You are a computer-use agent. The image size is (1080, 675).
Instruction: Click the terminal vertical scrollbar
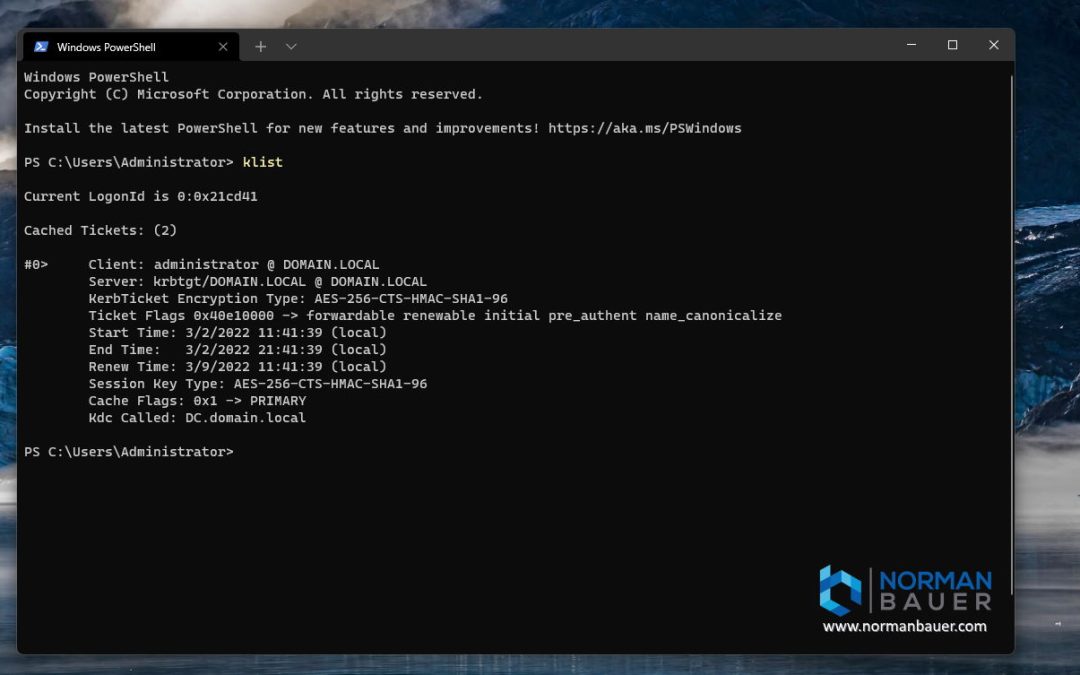[1011, 334]
